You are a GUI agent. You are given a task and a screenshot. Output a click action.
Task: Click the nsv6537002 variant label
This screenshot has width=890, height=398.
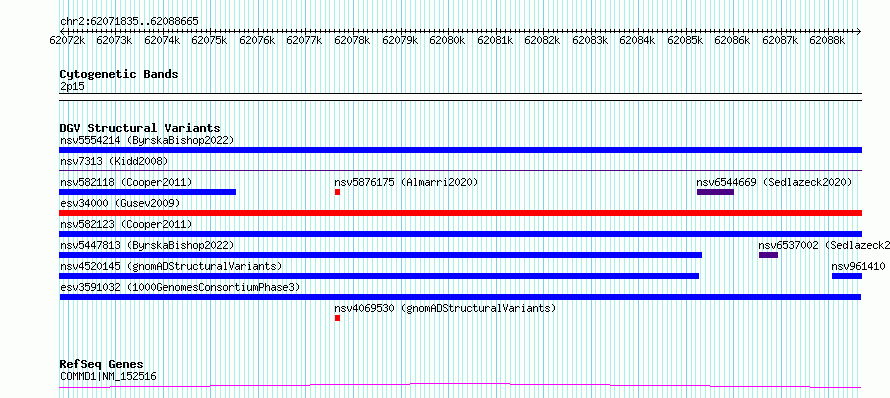(x=824, y=245)
